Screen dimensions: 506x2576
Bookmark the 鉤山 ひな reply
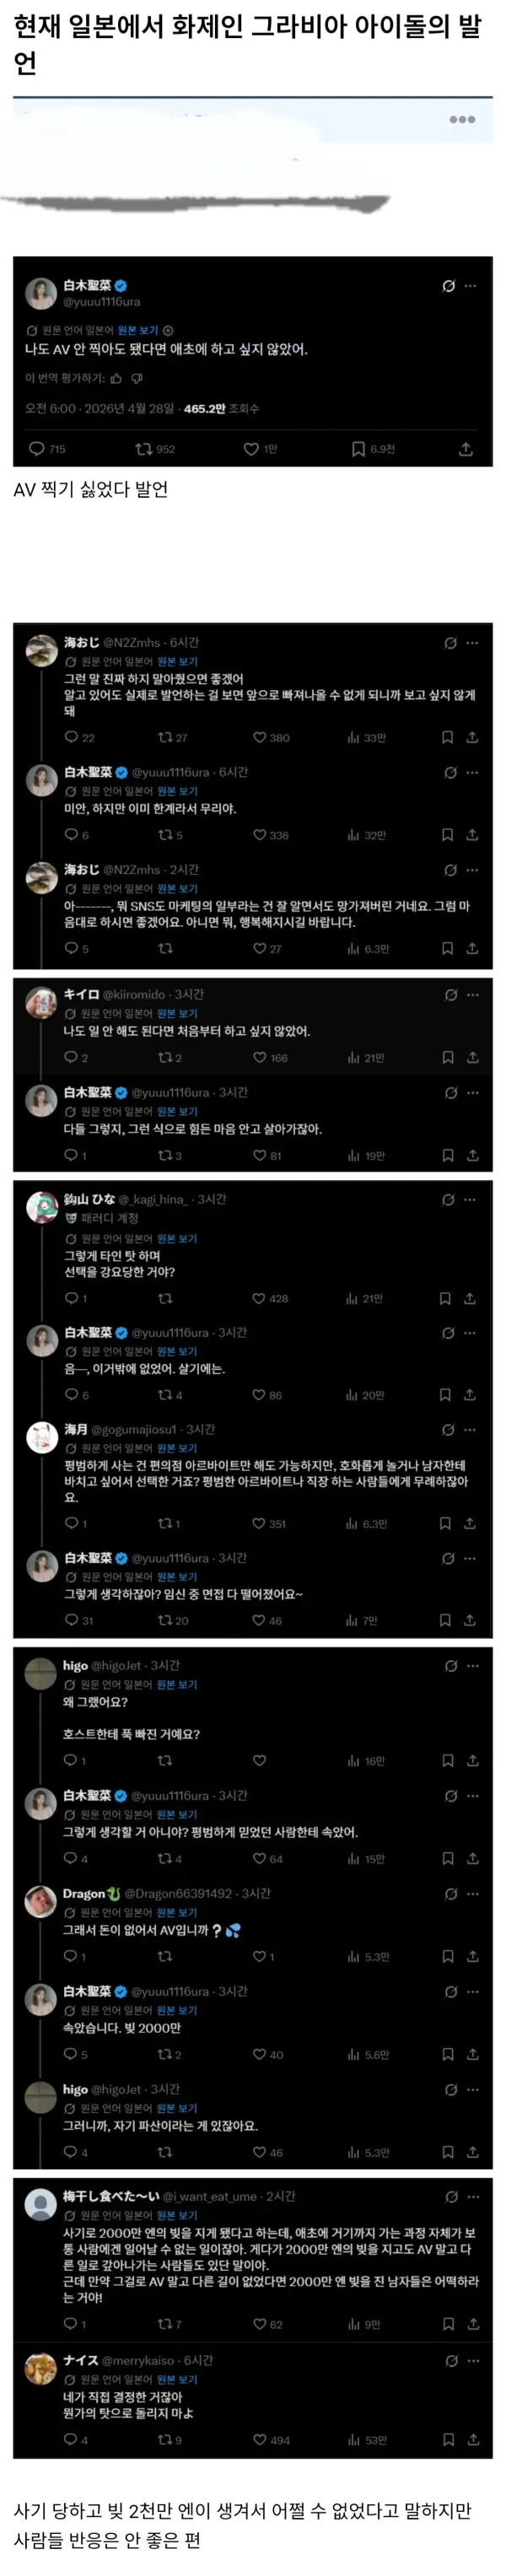tap(446, 1298)
